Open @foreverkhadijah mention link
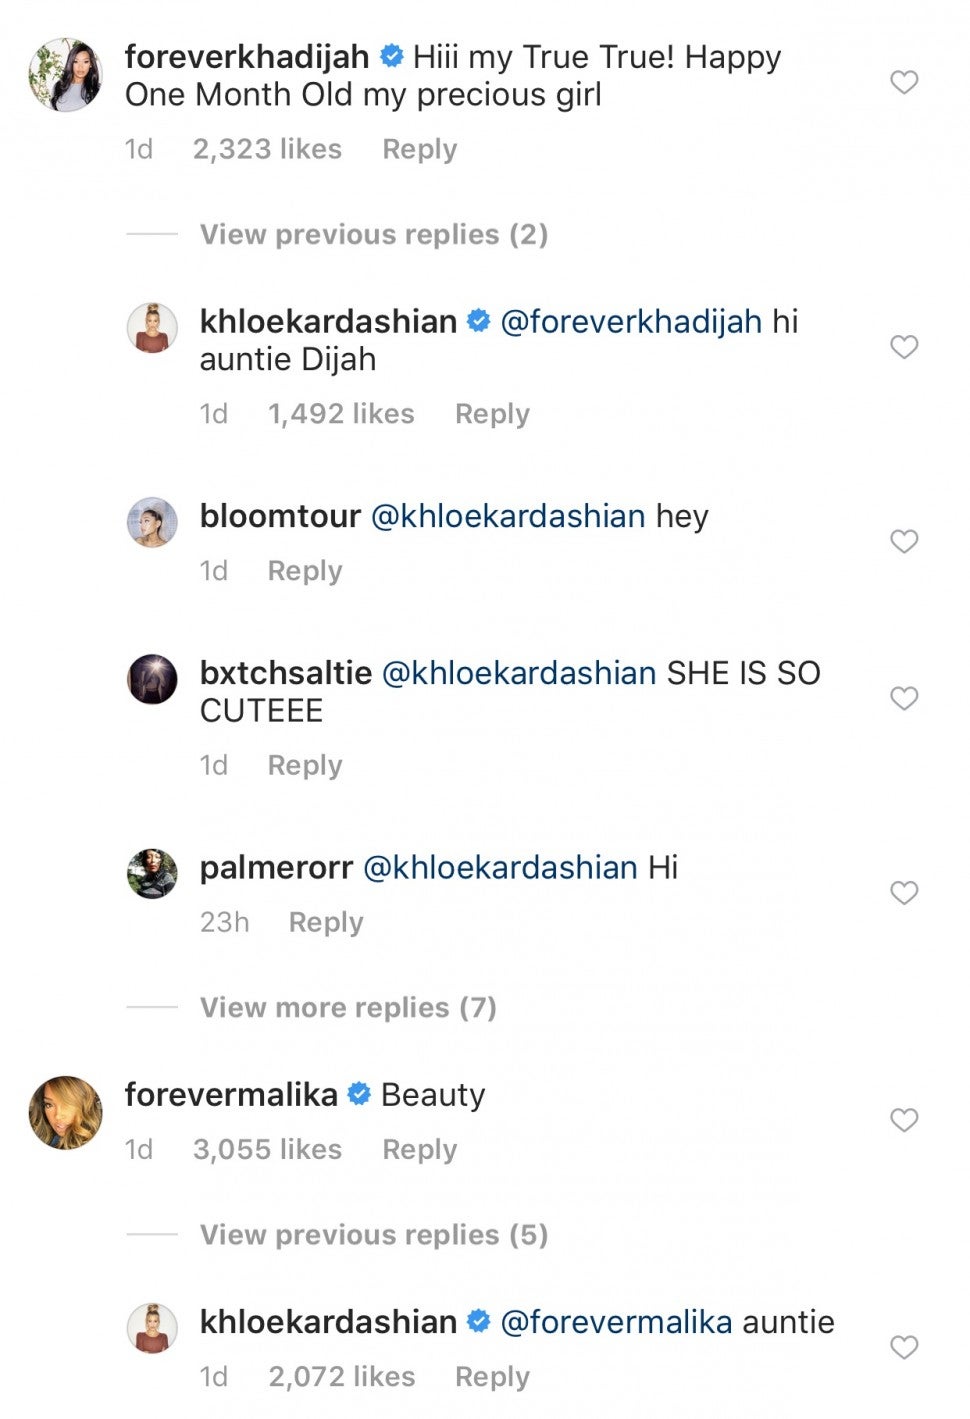The width and height of the screenshot is (970, 1419). pyautogui.click(x=630, y=322)
